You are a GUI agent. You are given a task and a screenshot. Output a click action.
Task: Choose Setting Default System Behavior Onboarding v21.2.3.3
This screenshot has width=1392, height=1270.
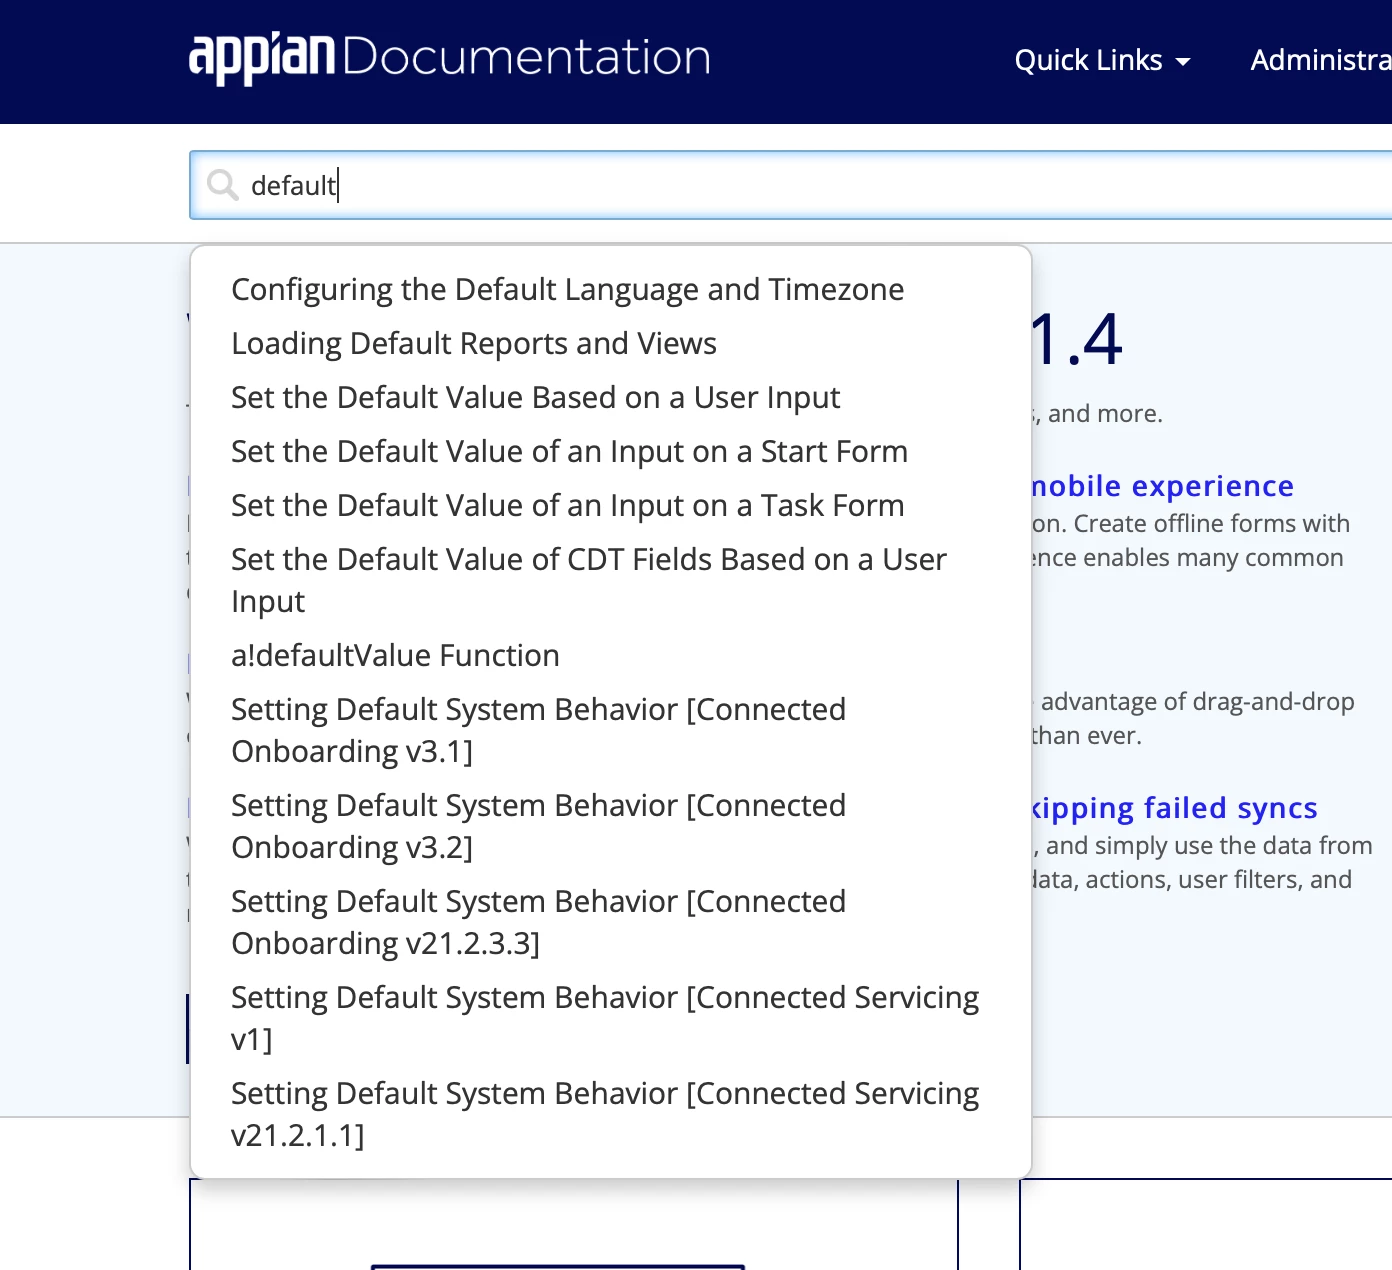[x=538, y=922]
